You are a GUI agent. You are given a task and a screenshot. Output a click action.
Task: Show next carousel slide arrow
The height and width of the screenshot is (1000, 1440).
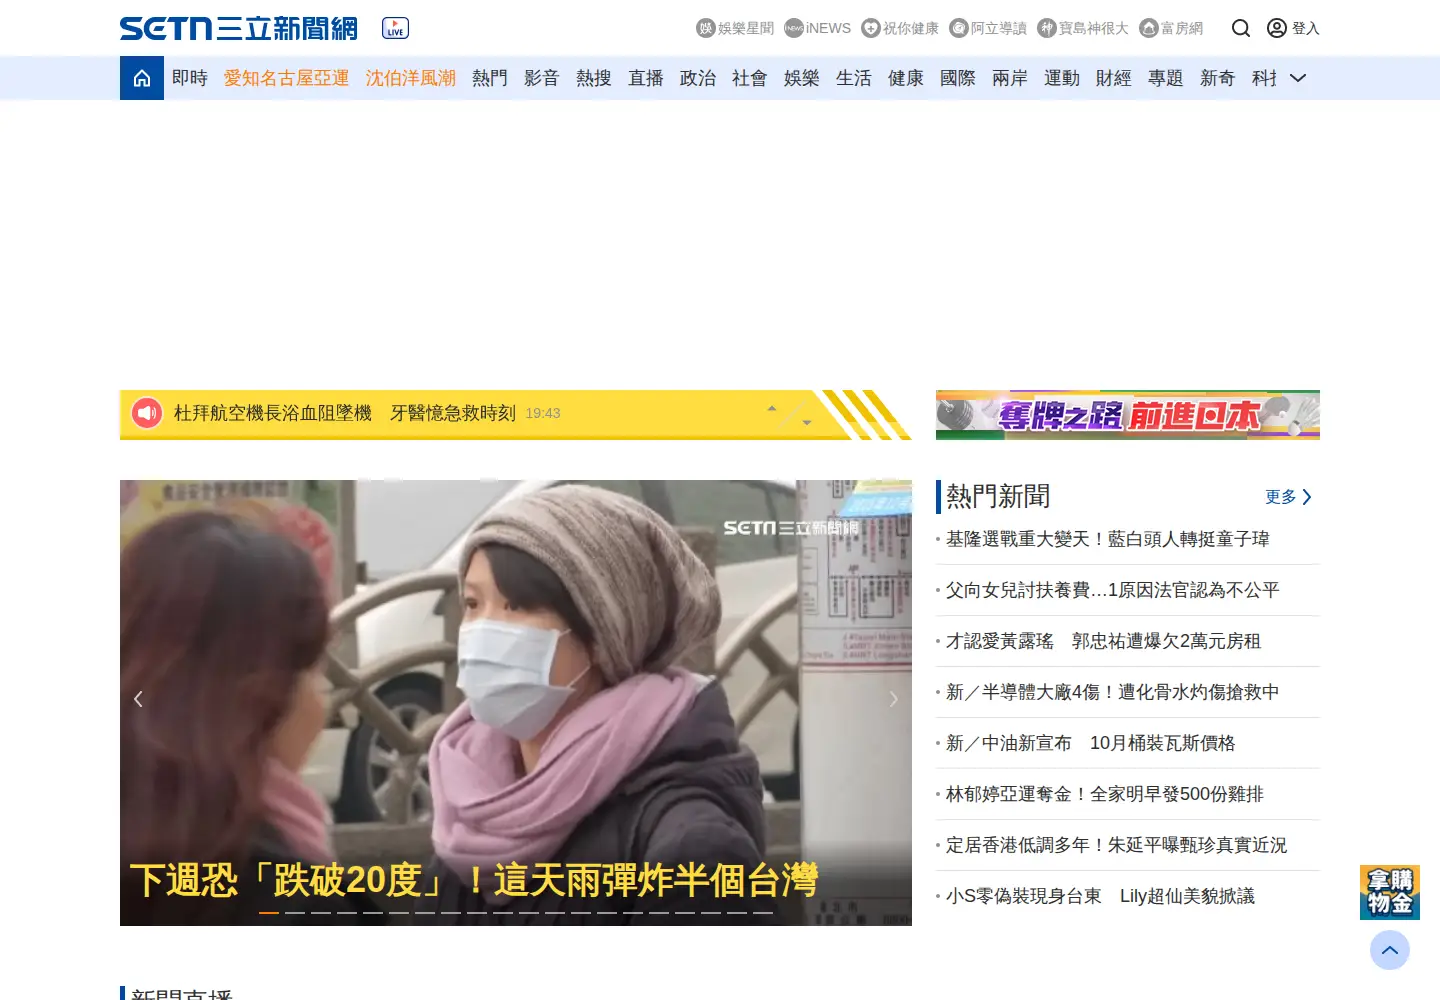tap(894, 699)
